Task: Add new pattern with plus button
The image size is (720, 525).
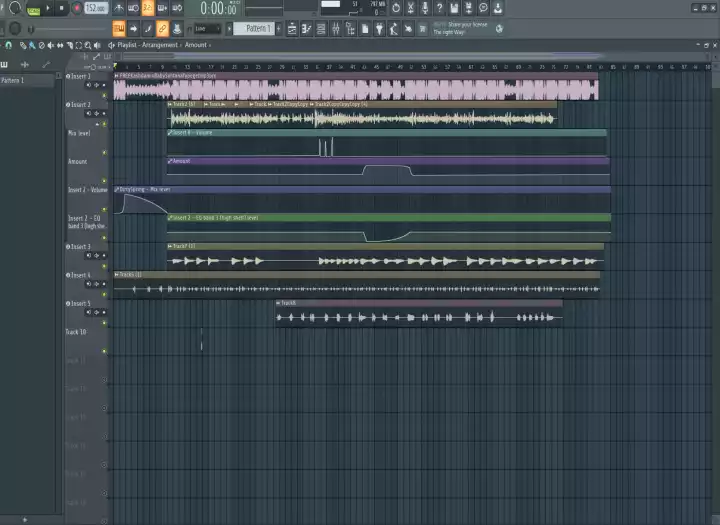Action: pyautogui.click(x=278, y=28)
